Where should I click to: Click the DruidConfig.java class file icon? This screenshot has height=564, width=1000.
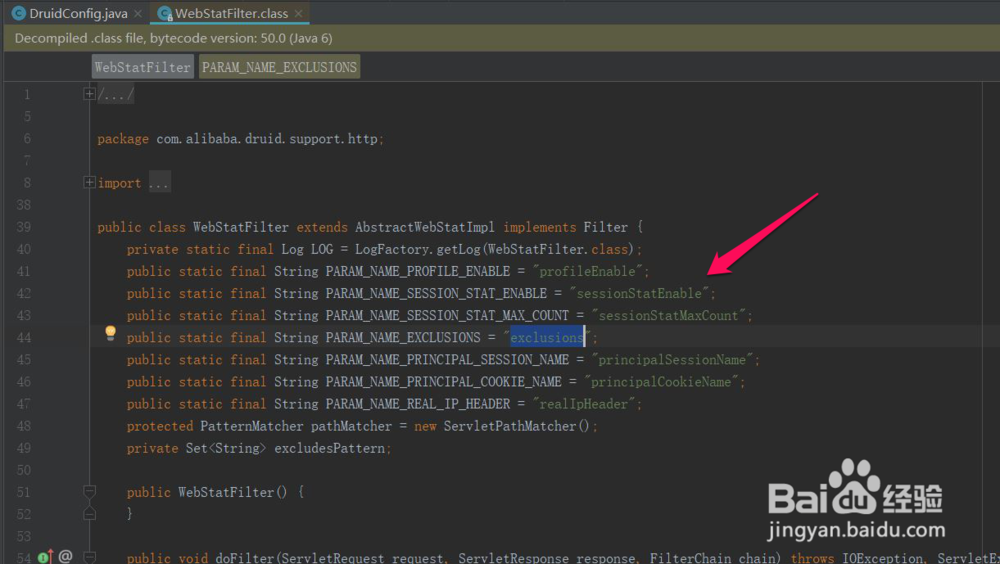click(x=18, y=13)
